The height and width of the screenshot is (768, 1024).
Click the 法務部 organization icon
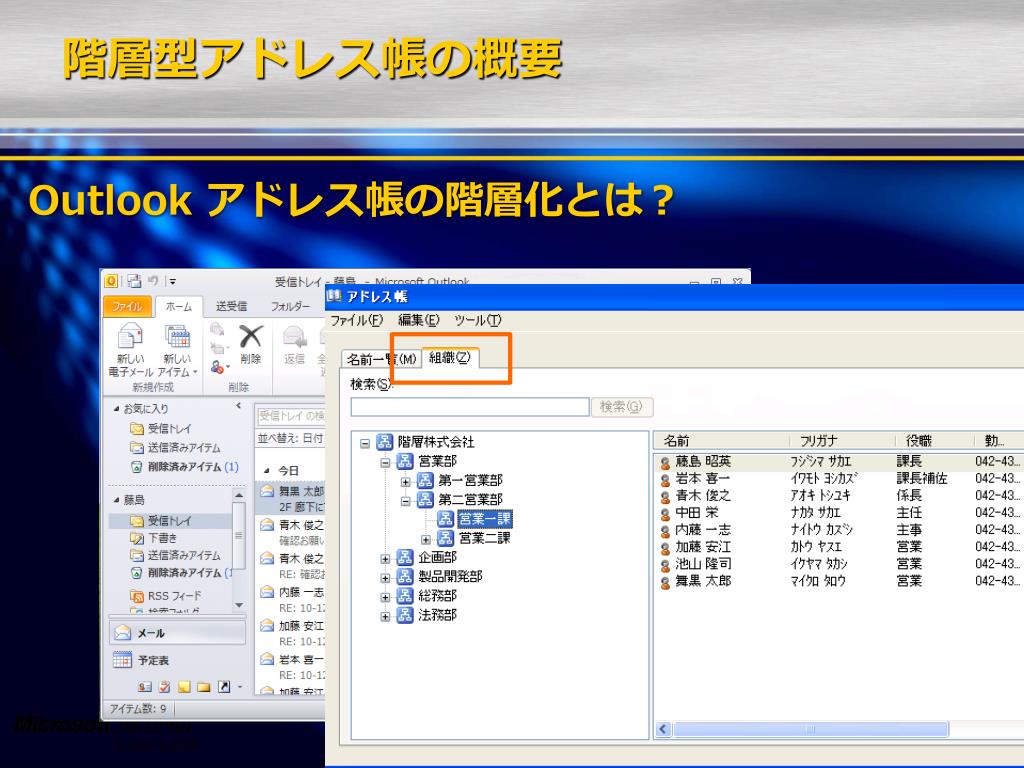[x=405, y=615]
